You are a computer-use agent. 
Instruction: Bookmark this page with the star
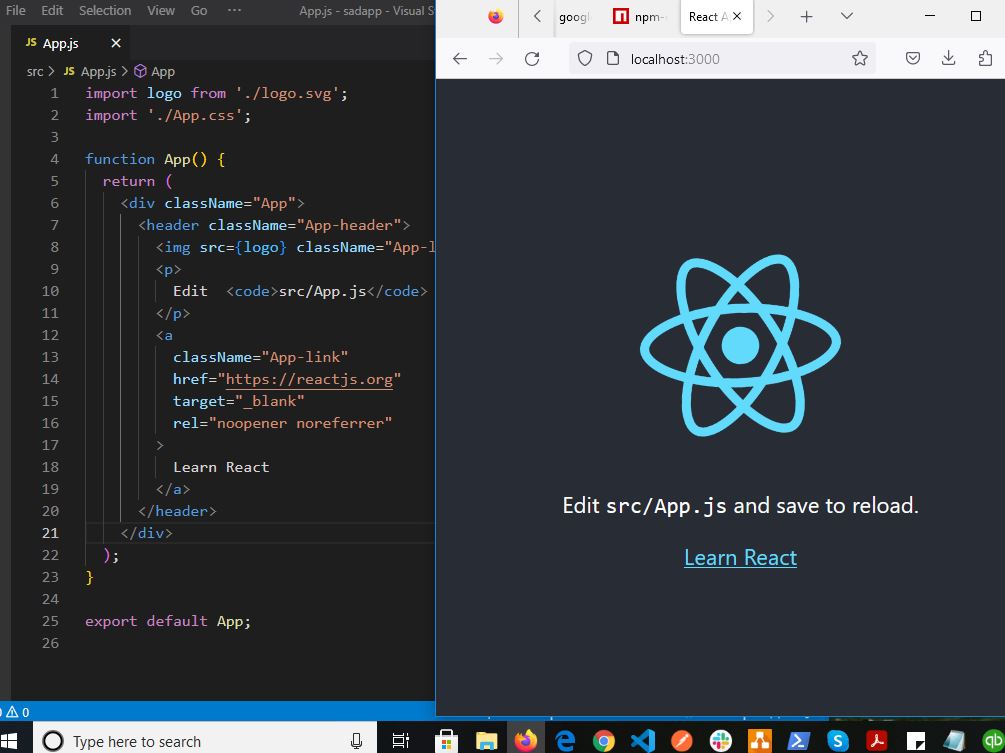[860, 59]
